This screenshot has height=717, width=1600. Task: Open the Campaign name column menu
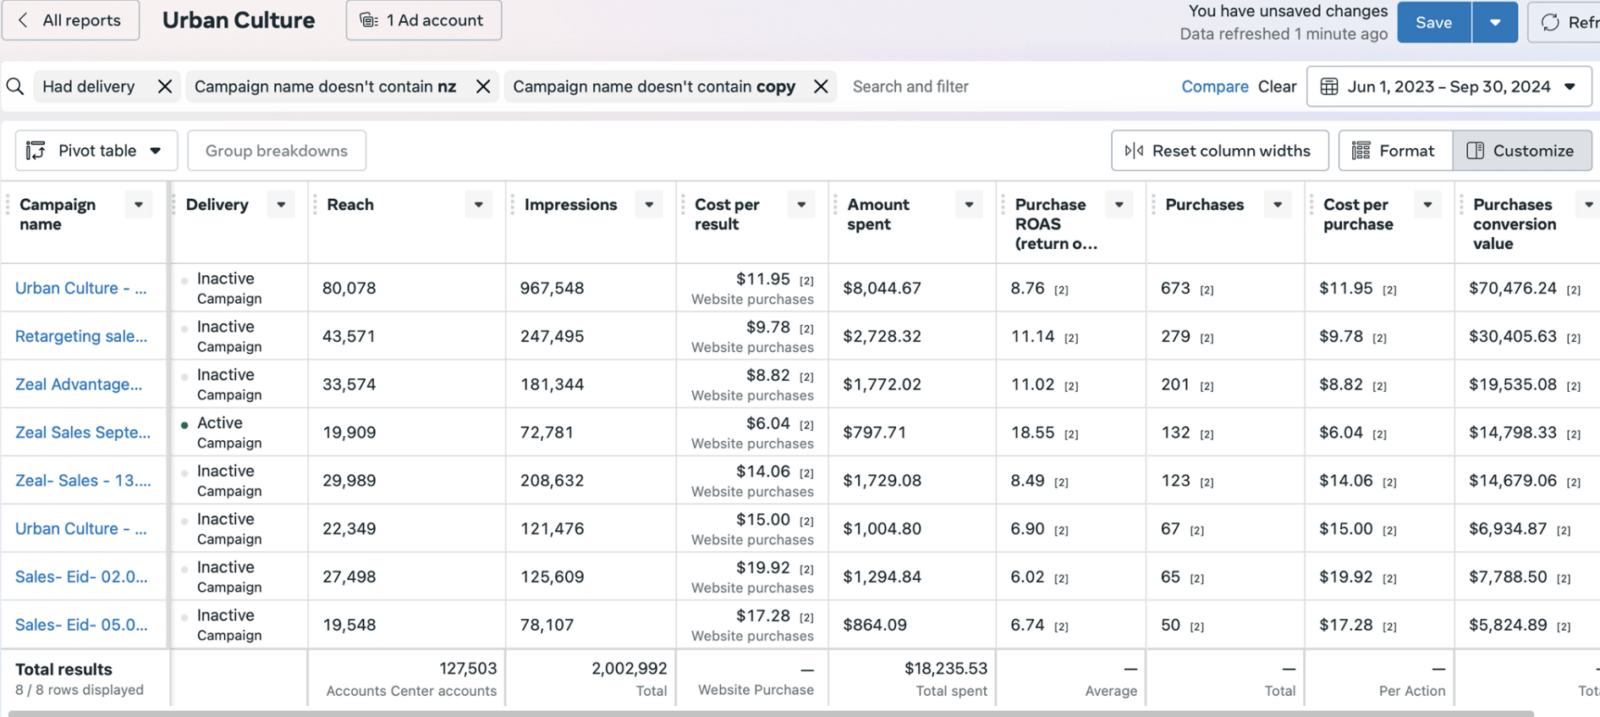coord(139,205)
